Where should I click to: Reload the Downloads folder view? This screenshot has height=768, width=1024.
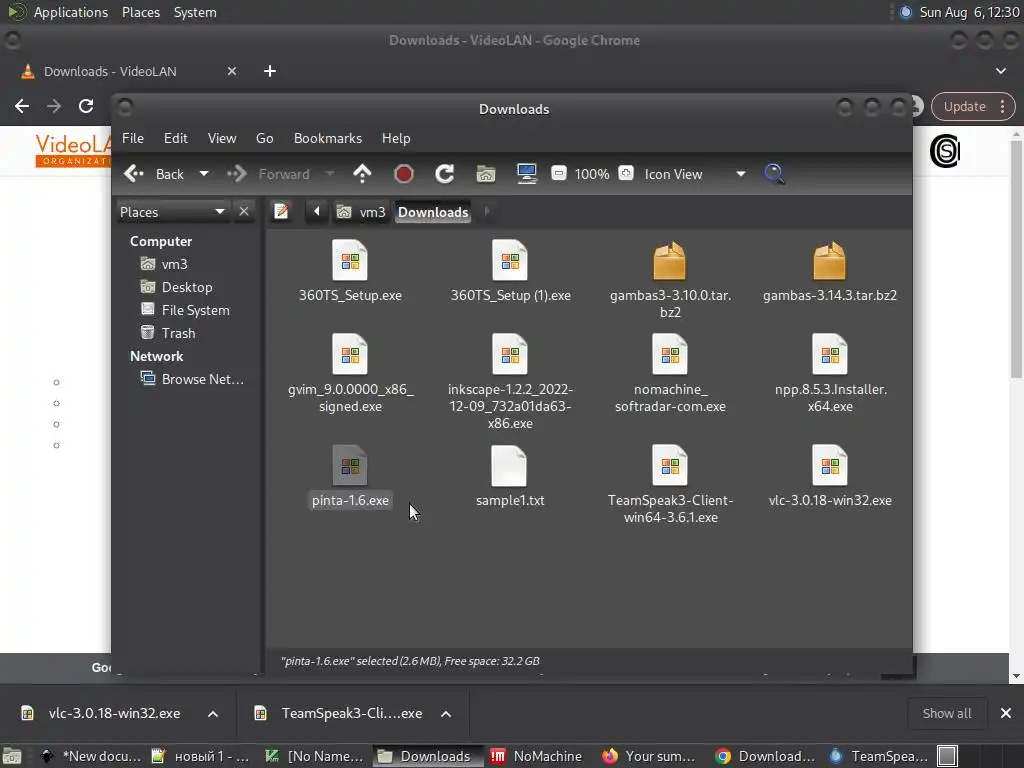[x=445, y=174]
